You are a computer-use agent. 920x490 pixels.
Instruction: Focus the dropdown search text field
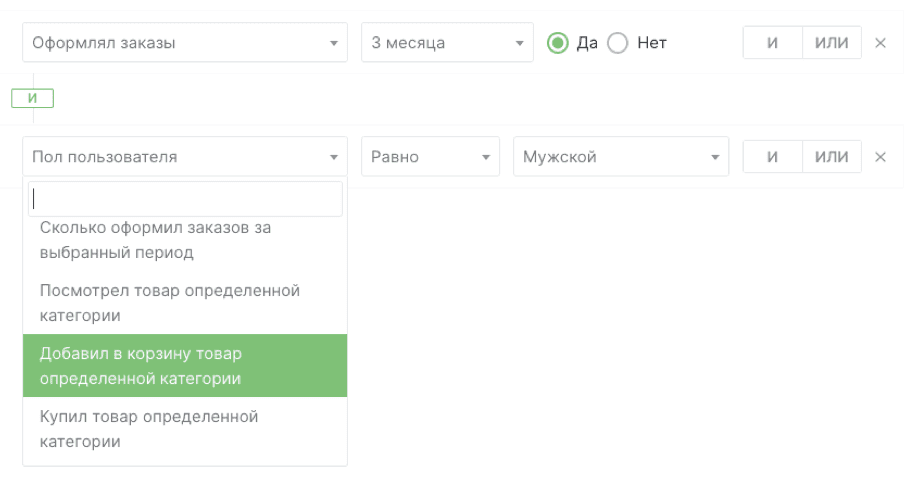click(x=185, y=199)
